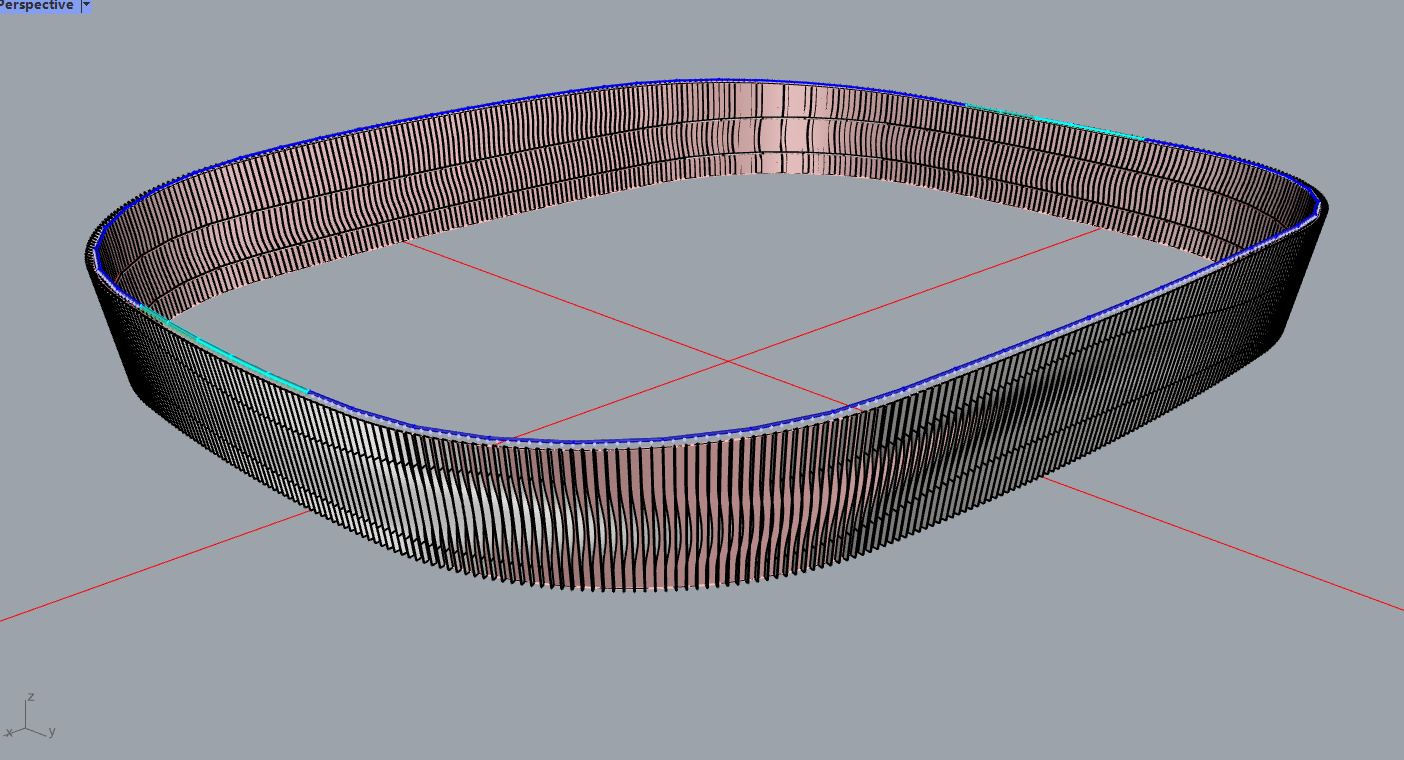This screenshot has width=1404, height=760.
Task: Select the cyan curve segment on left rim
Action: click(232, 356)
